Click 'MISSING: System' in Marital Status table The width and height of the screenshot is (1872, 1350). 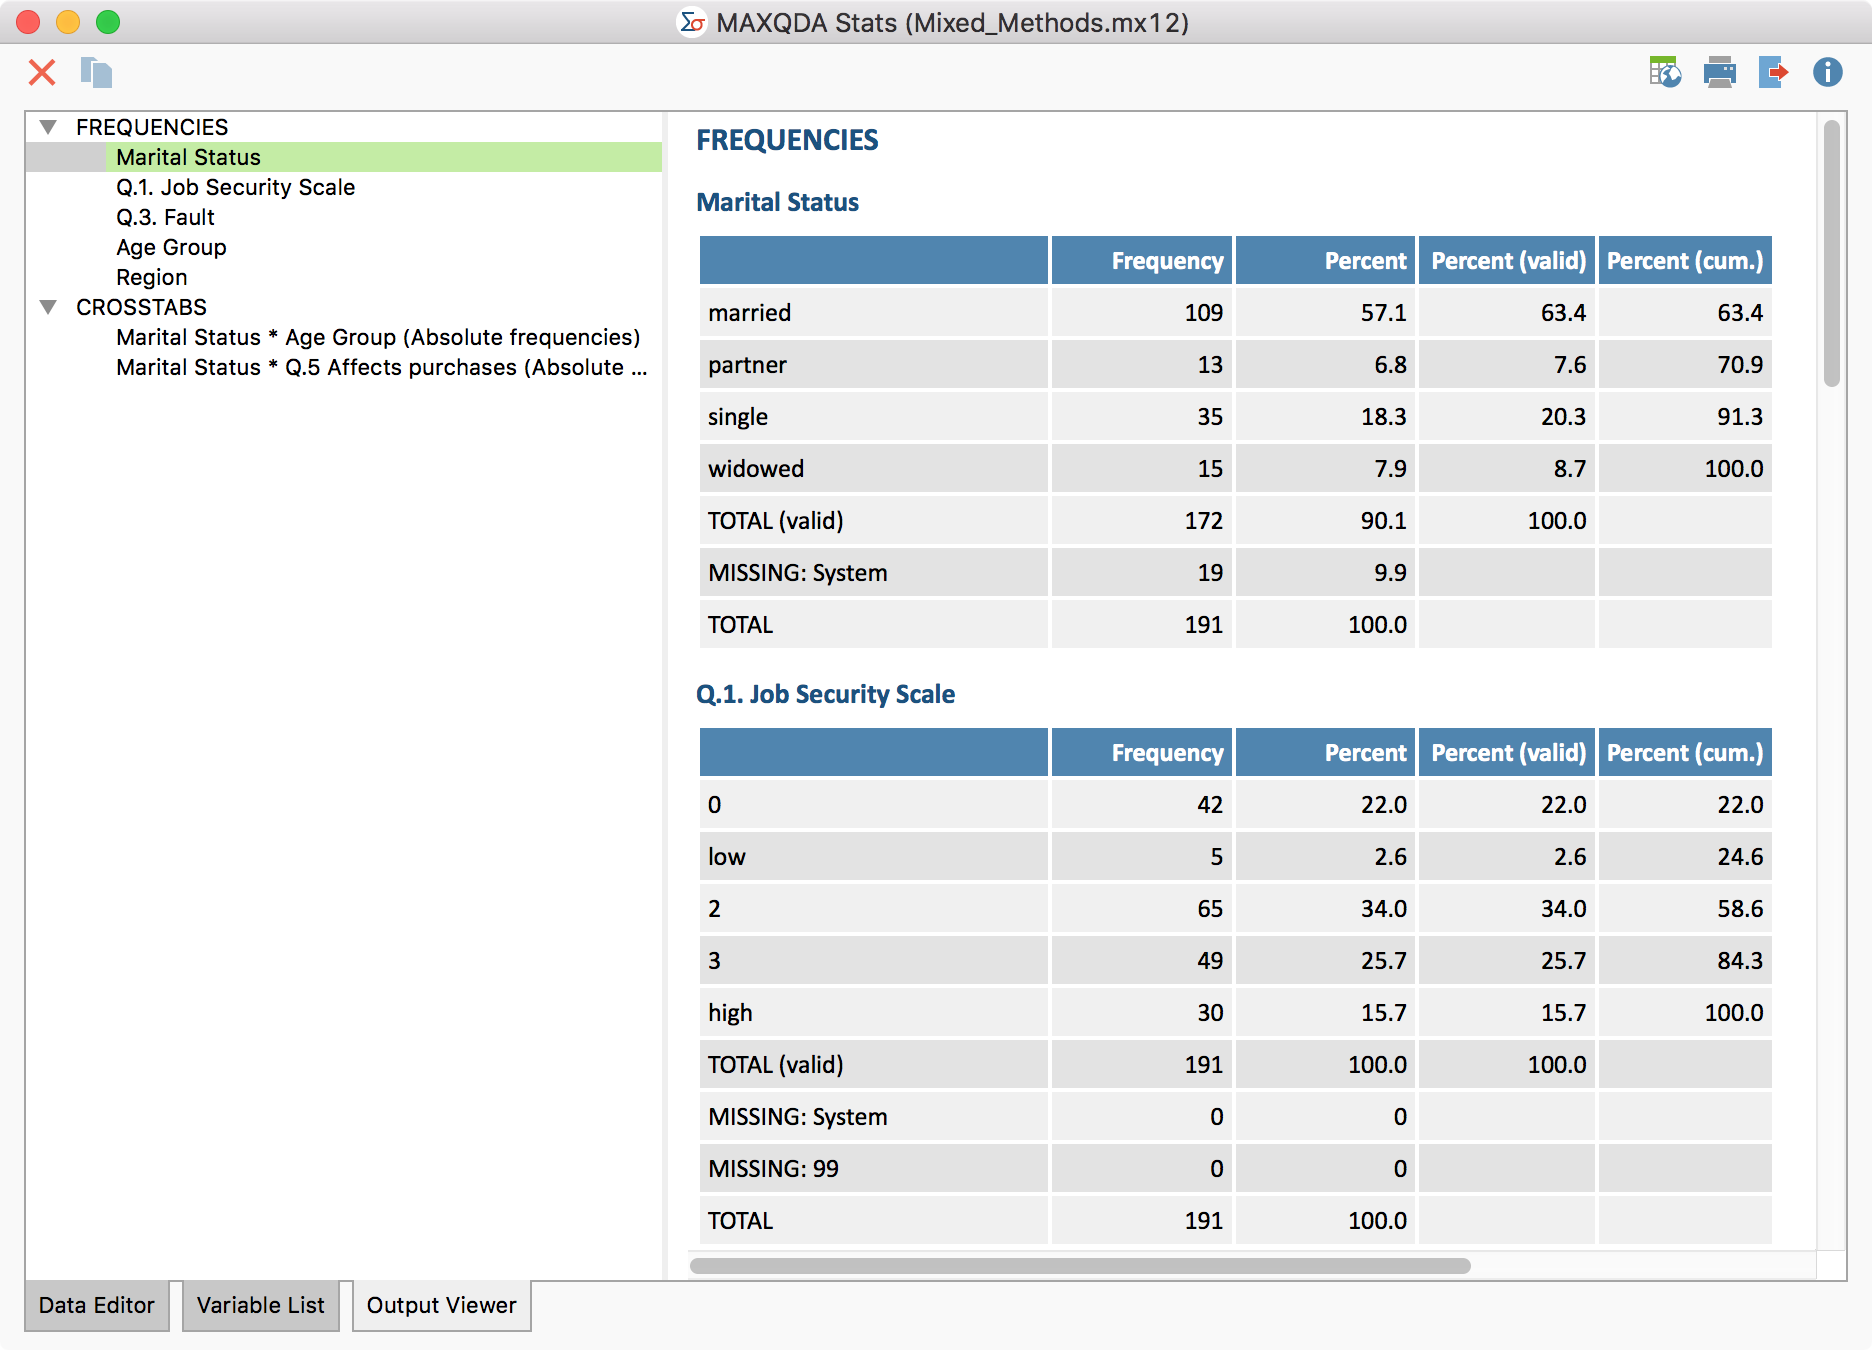click(798, 573)
